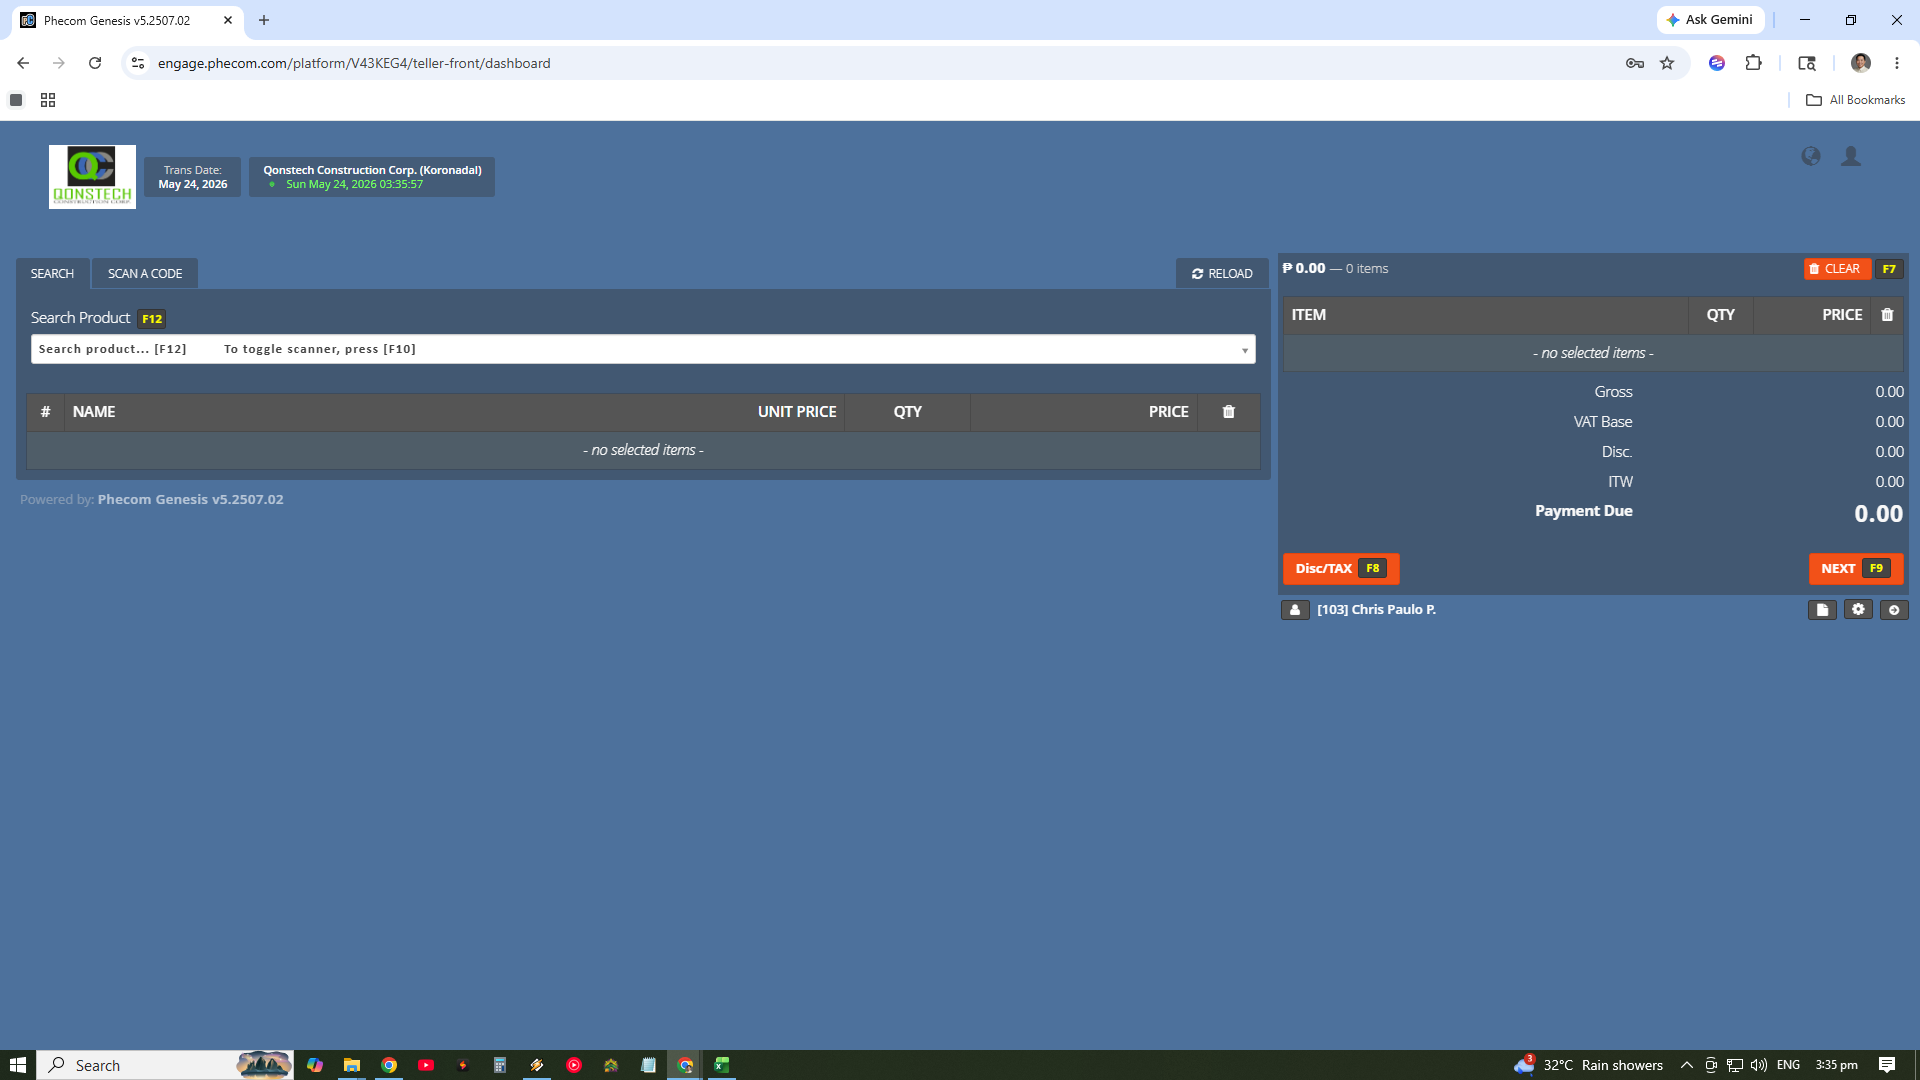
Task: Click the CLEAR cart button
Action: 1836,269
